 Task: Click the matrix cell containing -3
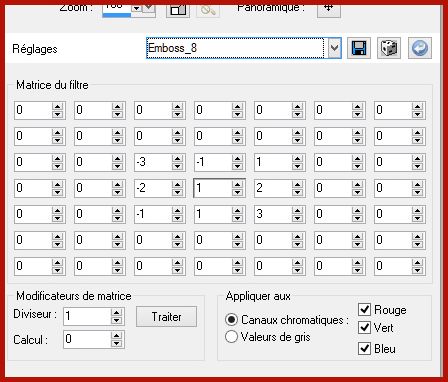(153, 162)
